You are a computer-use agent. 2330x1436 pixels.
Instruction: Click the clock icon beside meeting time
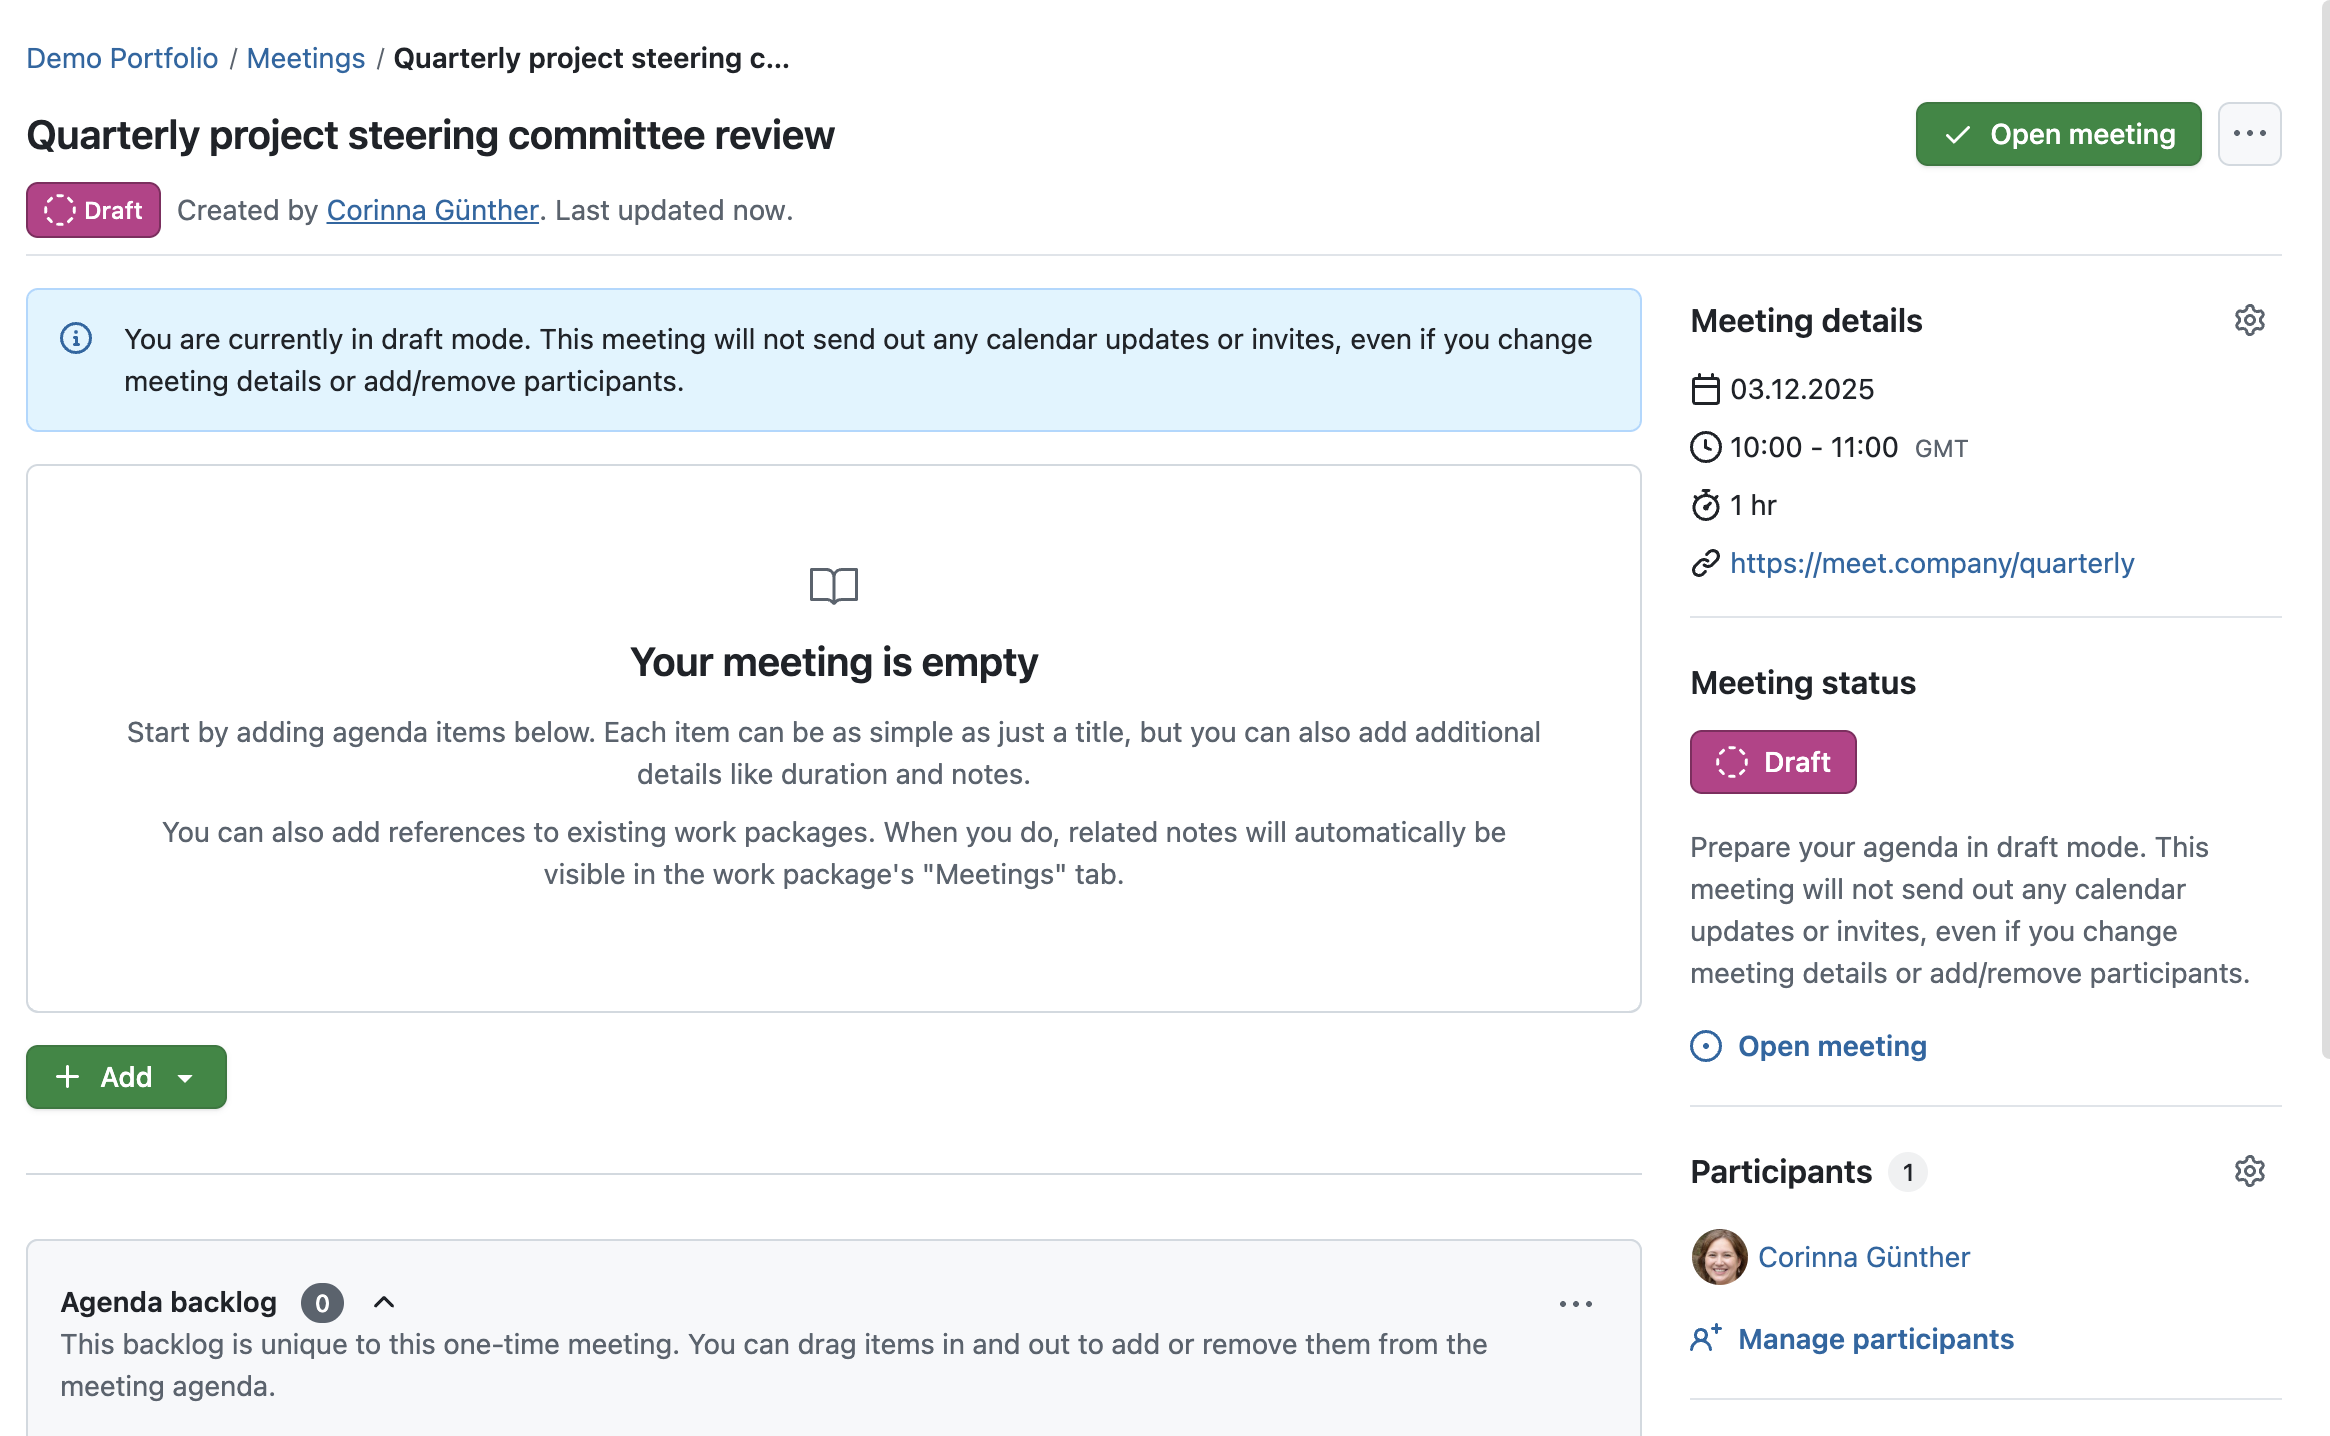click(x=1704, y=447)
